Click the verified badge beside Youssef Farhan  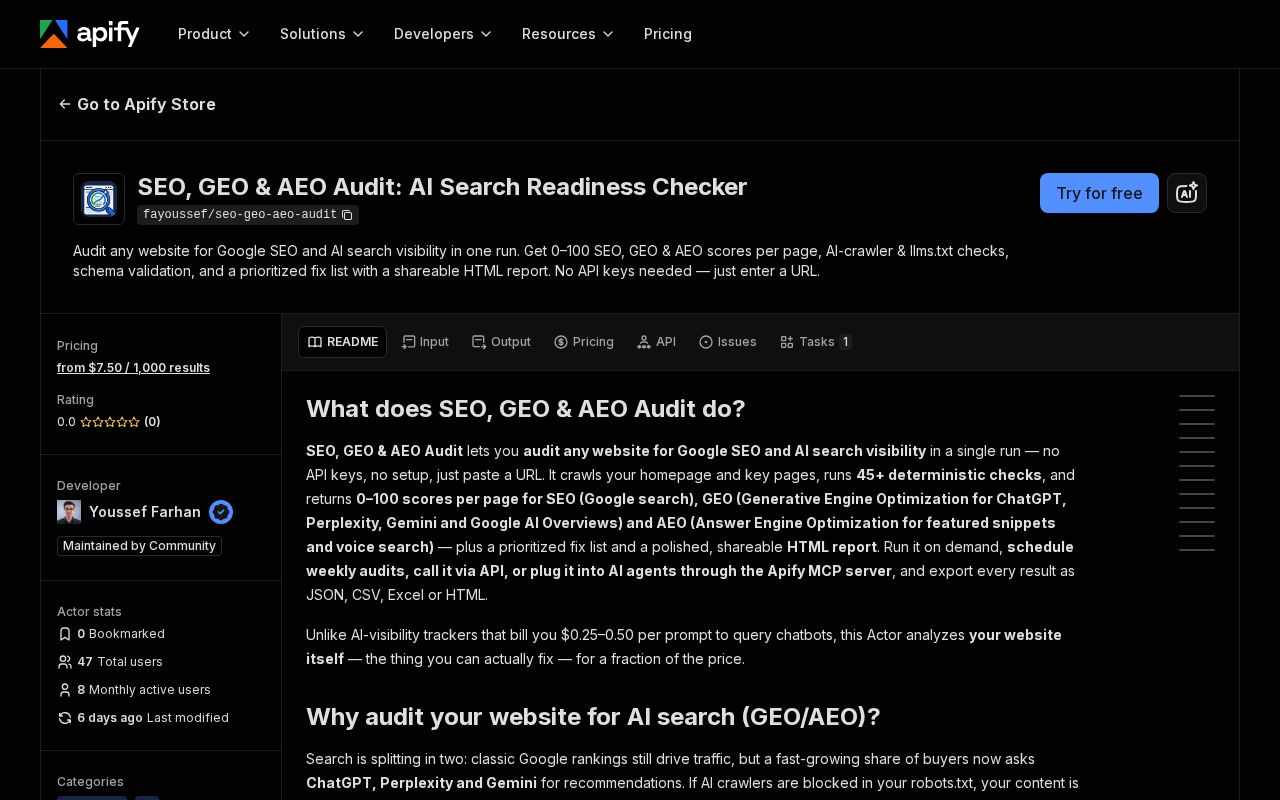221,512
